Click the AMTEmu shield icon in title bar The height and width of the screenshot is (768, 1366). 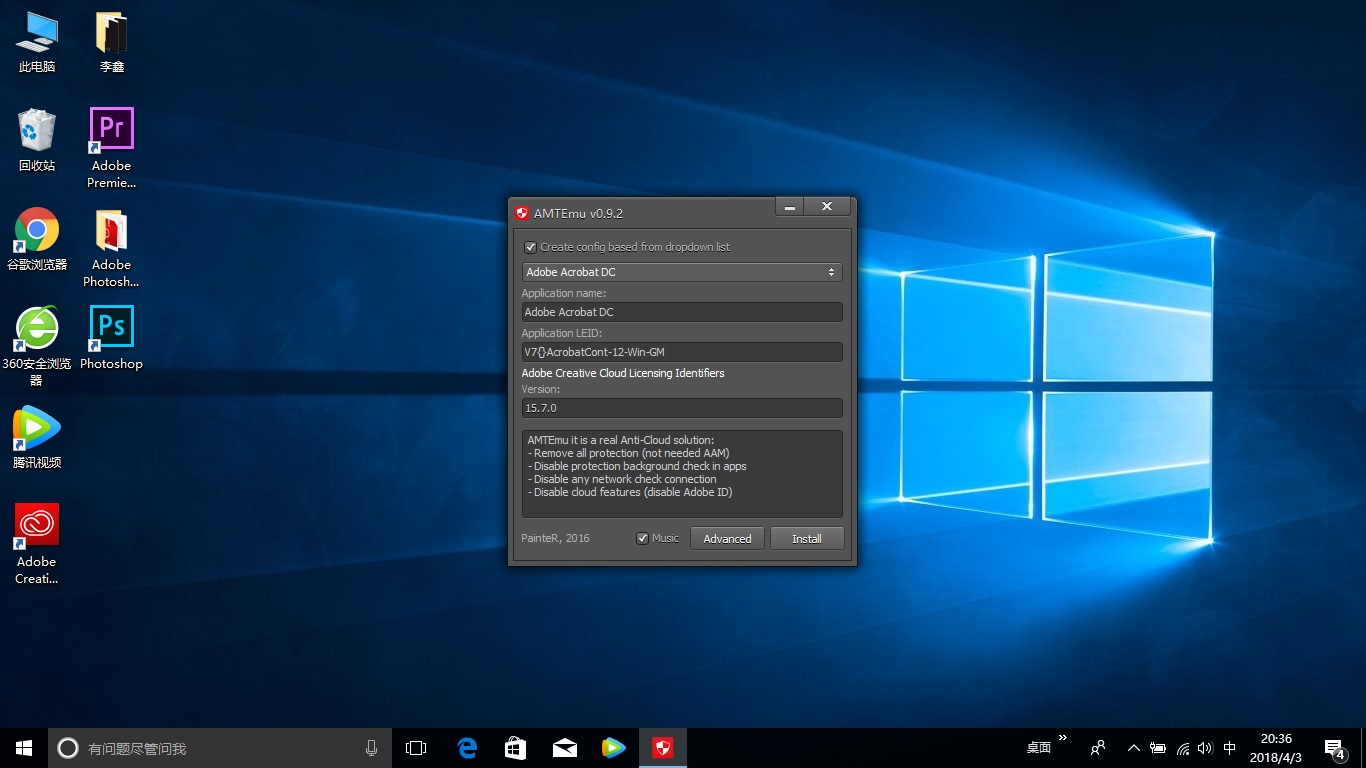(x=521, y=213)
